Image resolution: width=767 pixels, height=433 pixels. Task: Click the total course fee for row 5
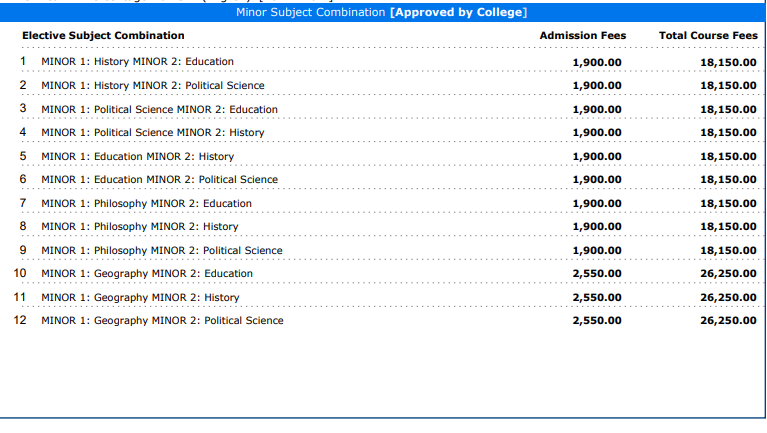728,157
